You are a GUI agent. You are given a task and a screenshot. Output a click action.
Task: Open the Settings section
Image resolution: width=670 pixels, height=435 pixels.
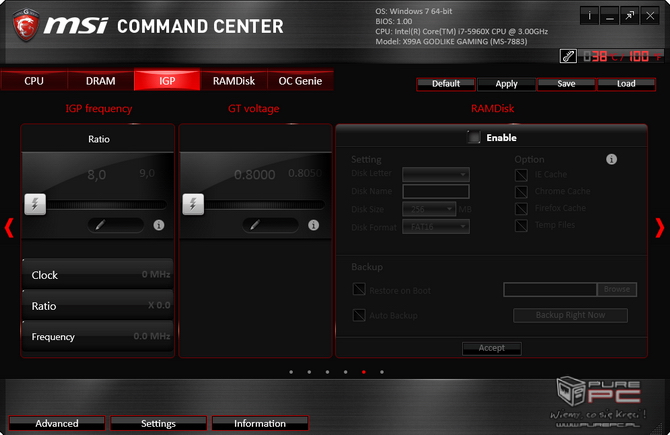pyautogui.click(x=159, y=423)
